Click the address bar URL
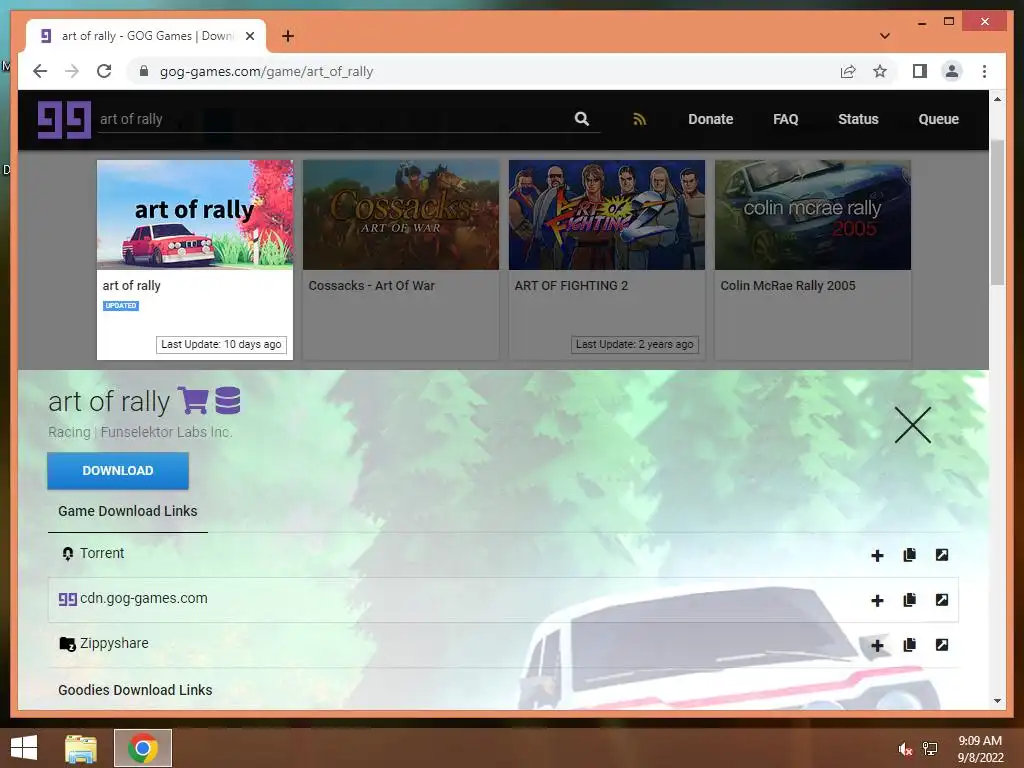The image size is (1024, 768). (266, 71)
